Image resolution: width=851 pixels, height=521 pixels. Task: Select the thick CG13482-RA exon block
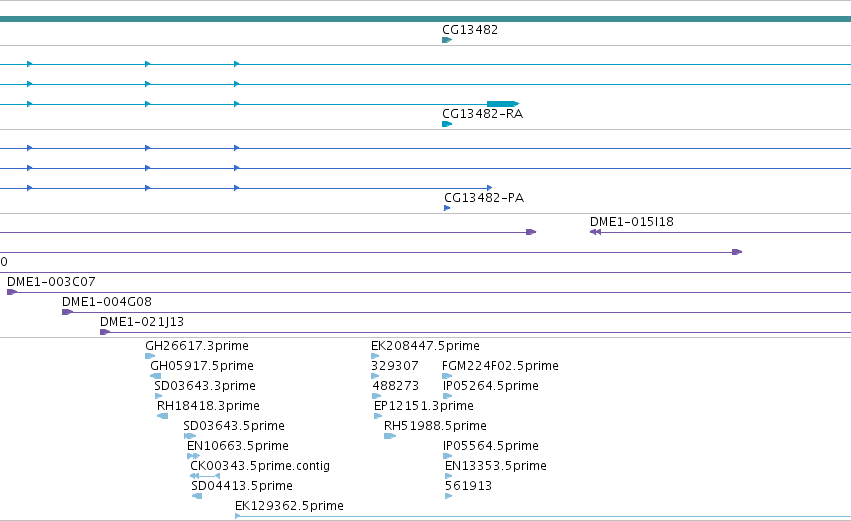(503, 104)
